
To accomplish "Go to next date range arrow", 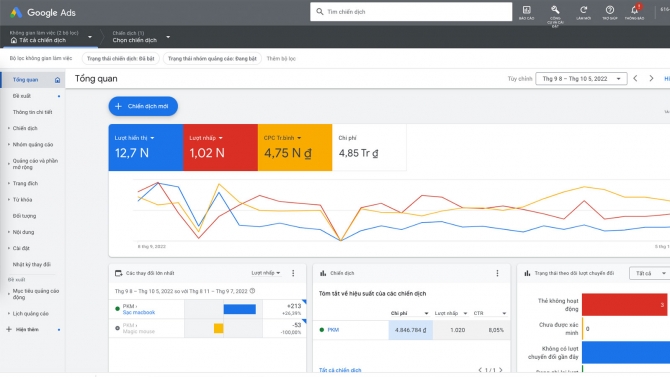I will (x=651, y=79).
